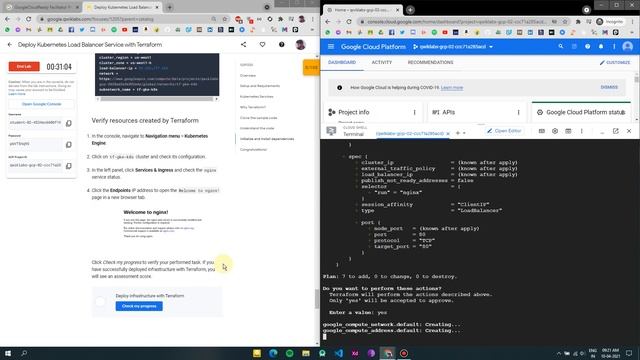Share the Qwiklabs lab
Screen dimensions: 640x360
pos(243,44)
